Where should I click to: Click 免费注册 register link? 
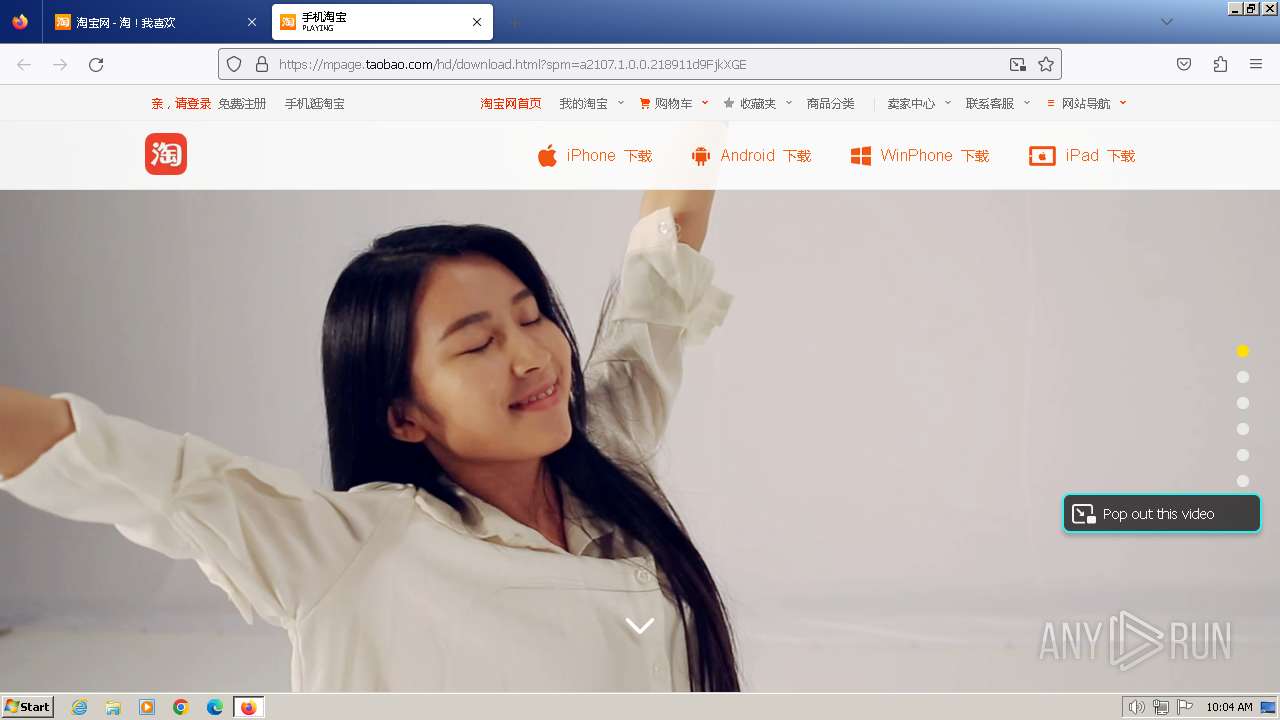coord(242,103)
